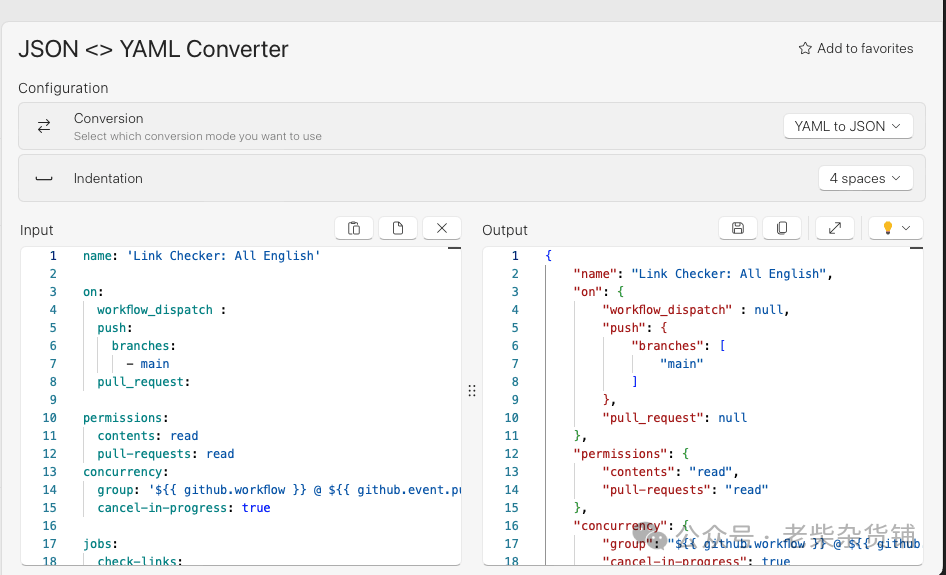Click '- main' line in the Input editor

pyautogui.click(x=148, y=364)
